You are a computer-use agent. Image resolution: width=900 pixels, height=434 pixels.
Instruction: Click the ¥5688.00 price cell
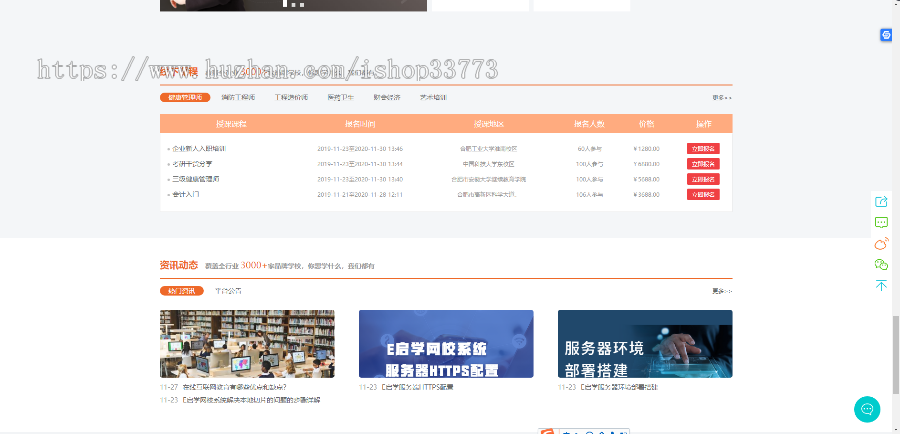point(646,179)
